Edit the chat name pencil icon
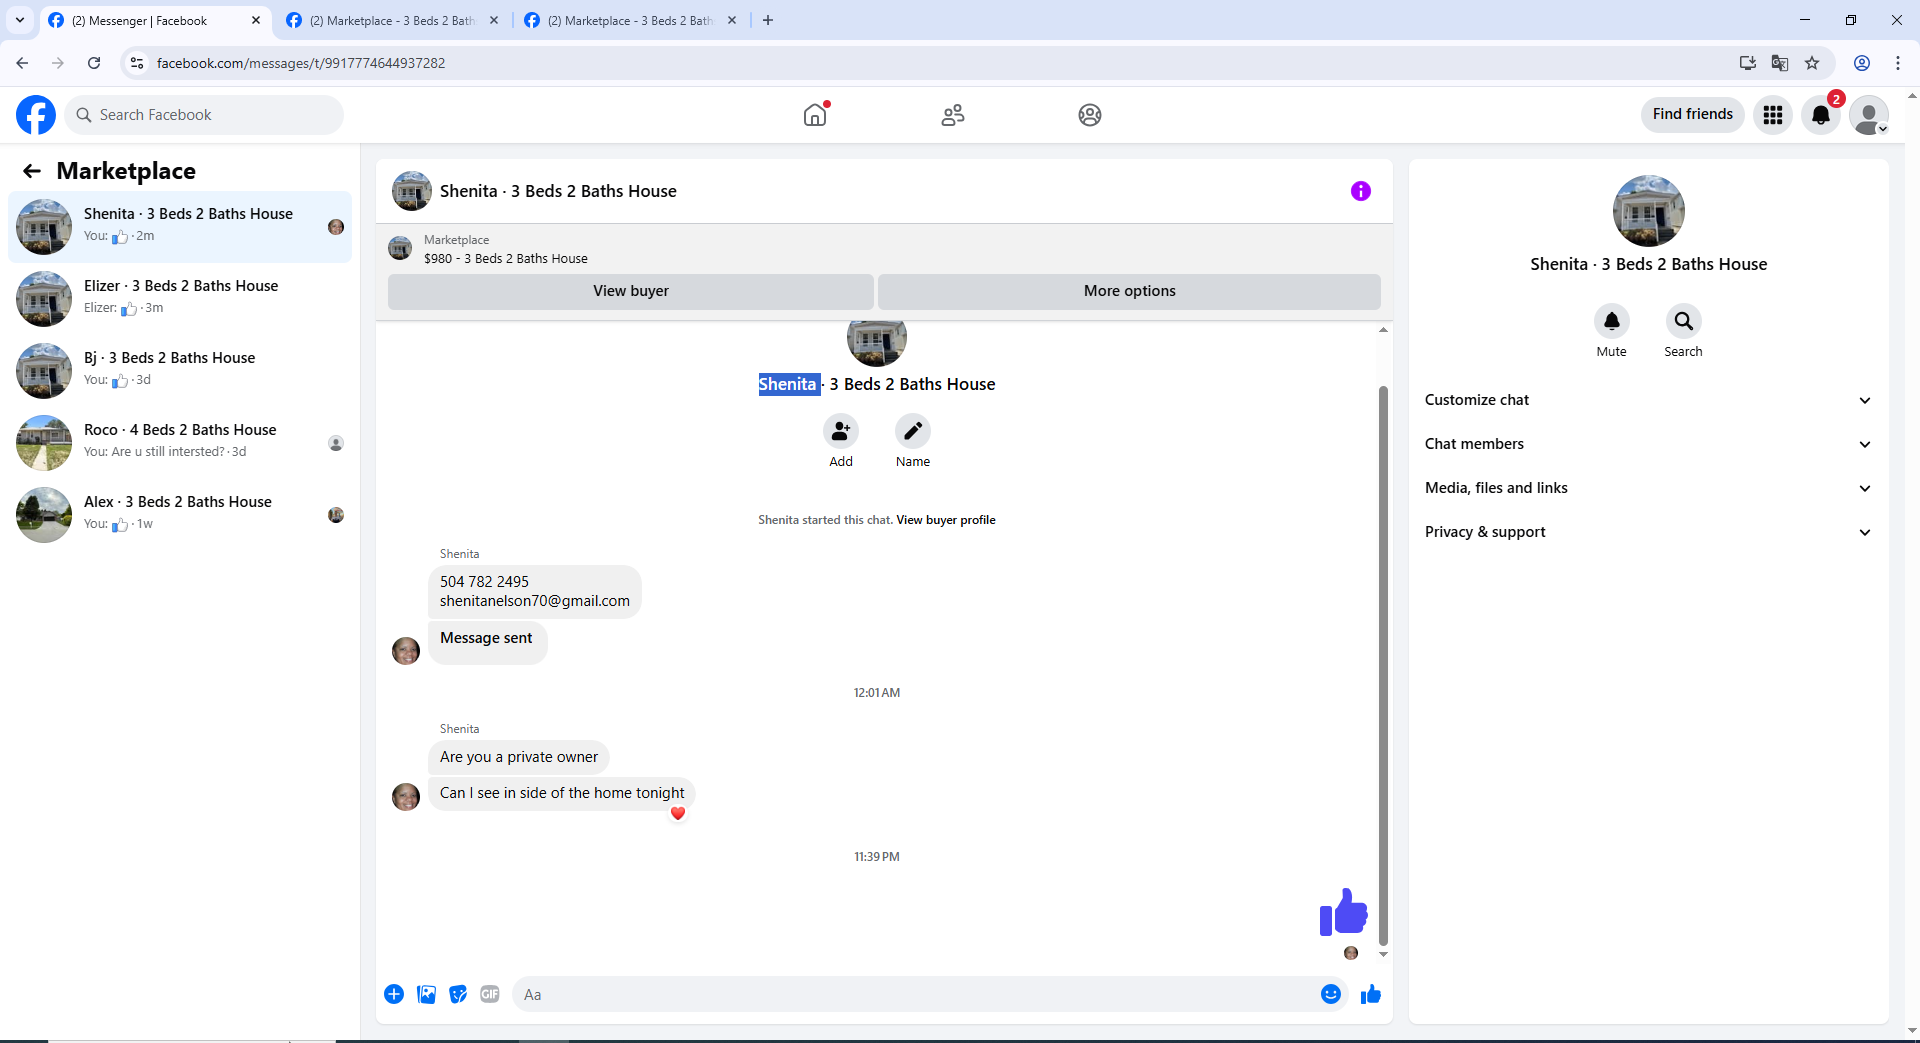 coord(913,431)
